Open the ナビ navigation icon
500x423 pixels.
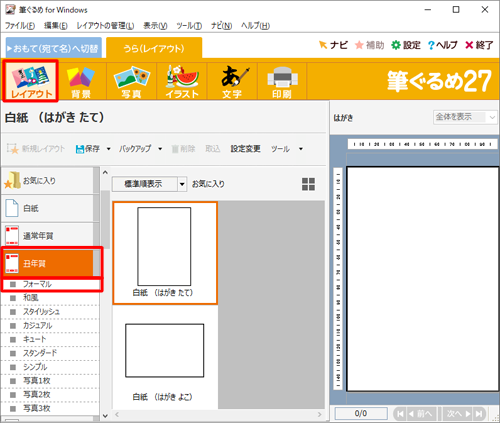tap(323, 45)
